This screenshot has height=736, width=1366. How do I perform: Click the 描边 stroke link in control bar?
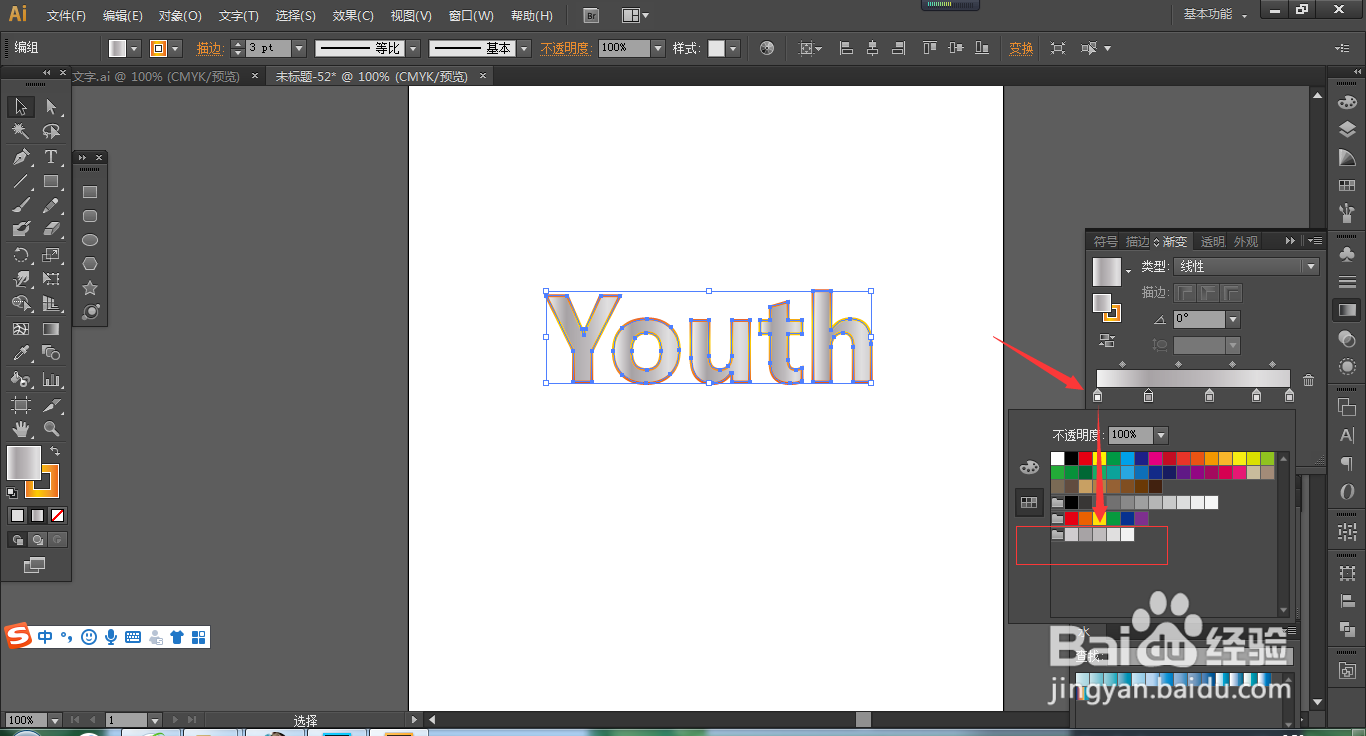pyautogui.click(x=210, y=48)
